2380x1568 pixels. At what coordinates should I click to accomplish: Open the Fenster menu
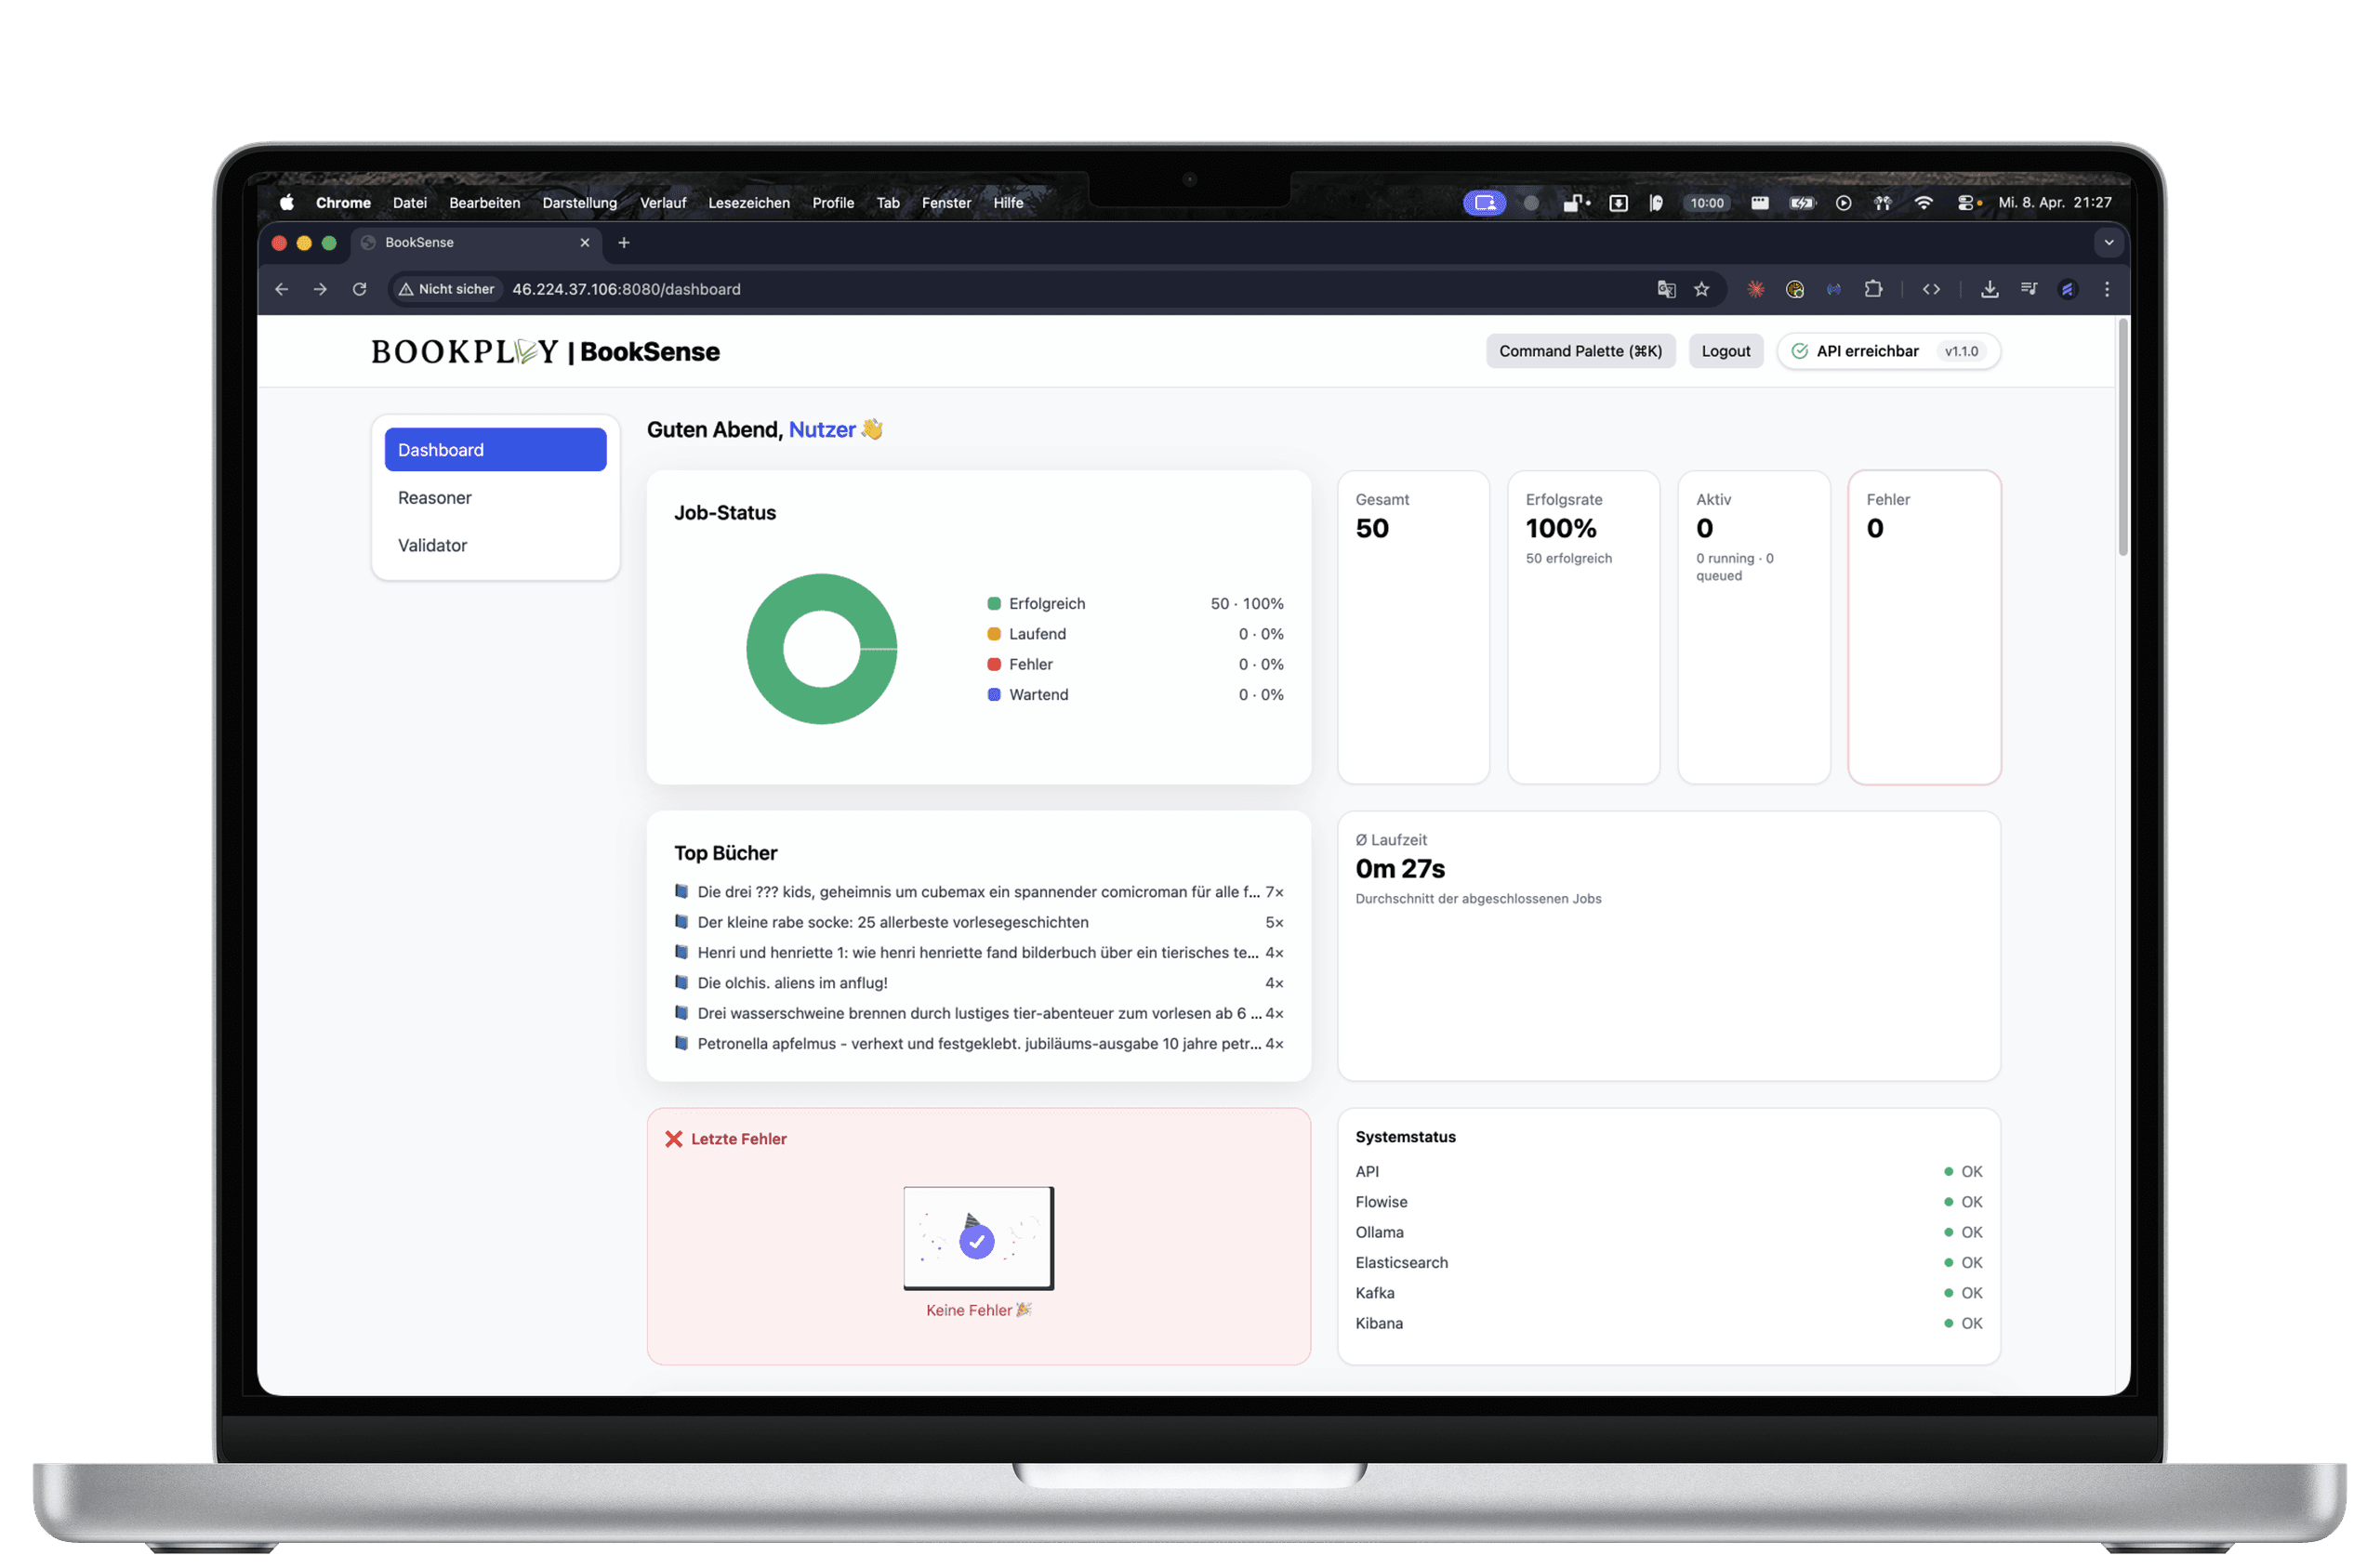point(946,203)
